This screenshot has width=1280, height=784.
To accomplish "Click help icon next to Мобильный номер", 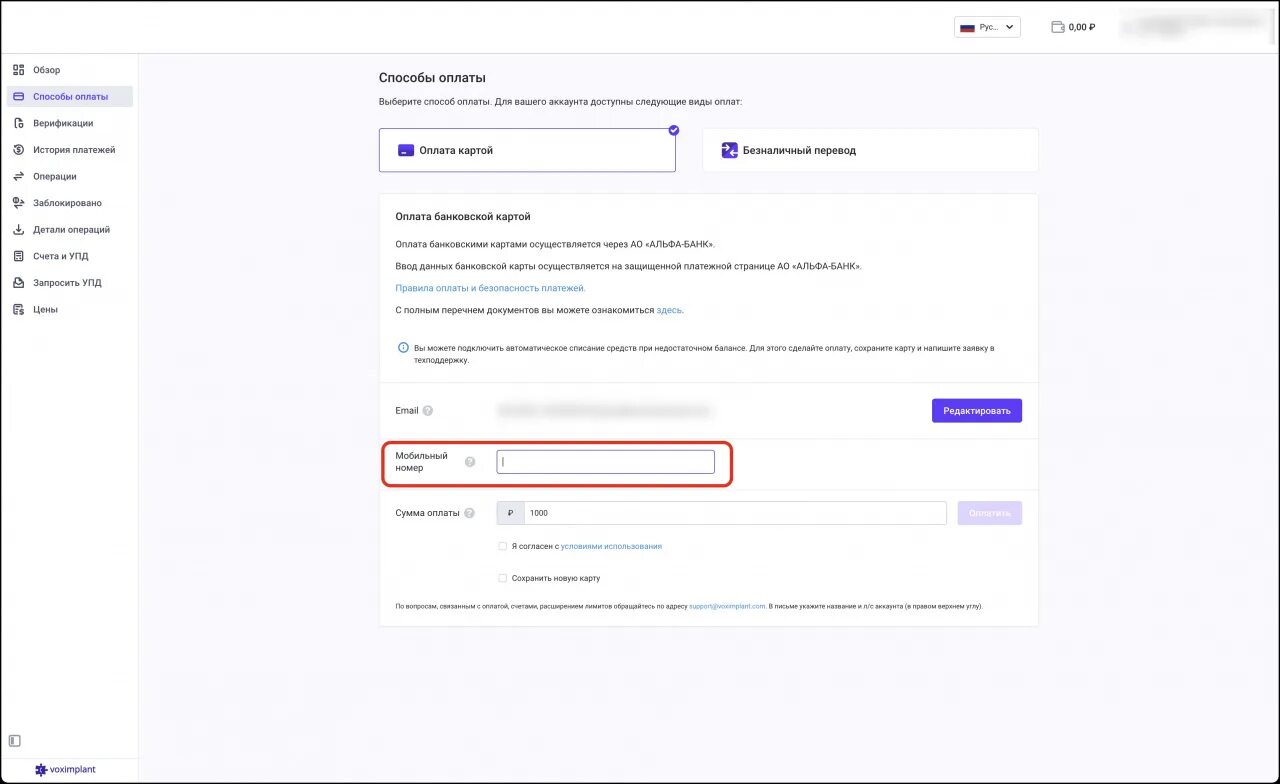I will (x=470, y=462).
